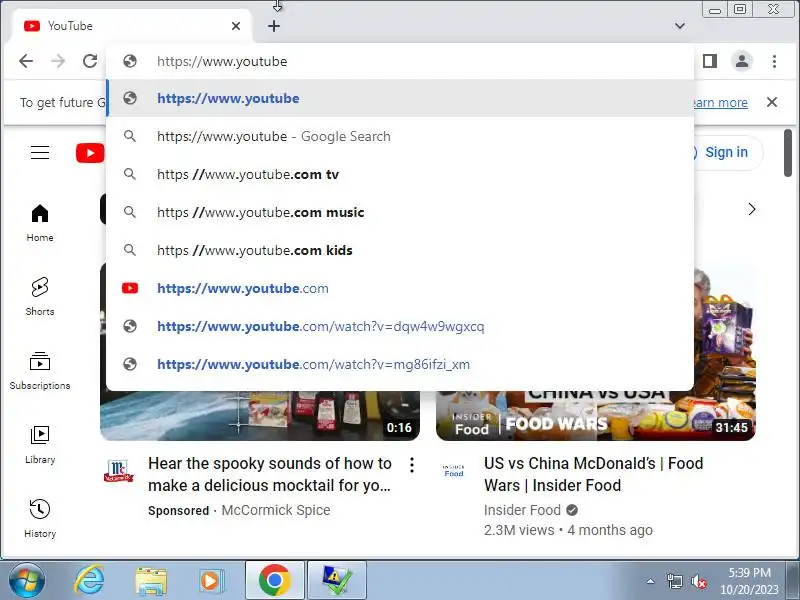800x600 pixels.
Task: Open the McCormick mocktail video thumbnail
Action: coord(260,415)
